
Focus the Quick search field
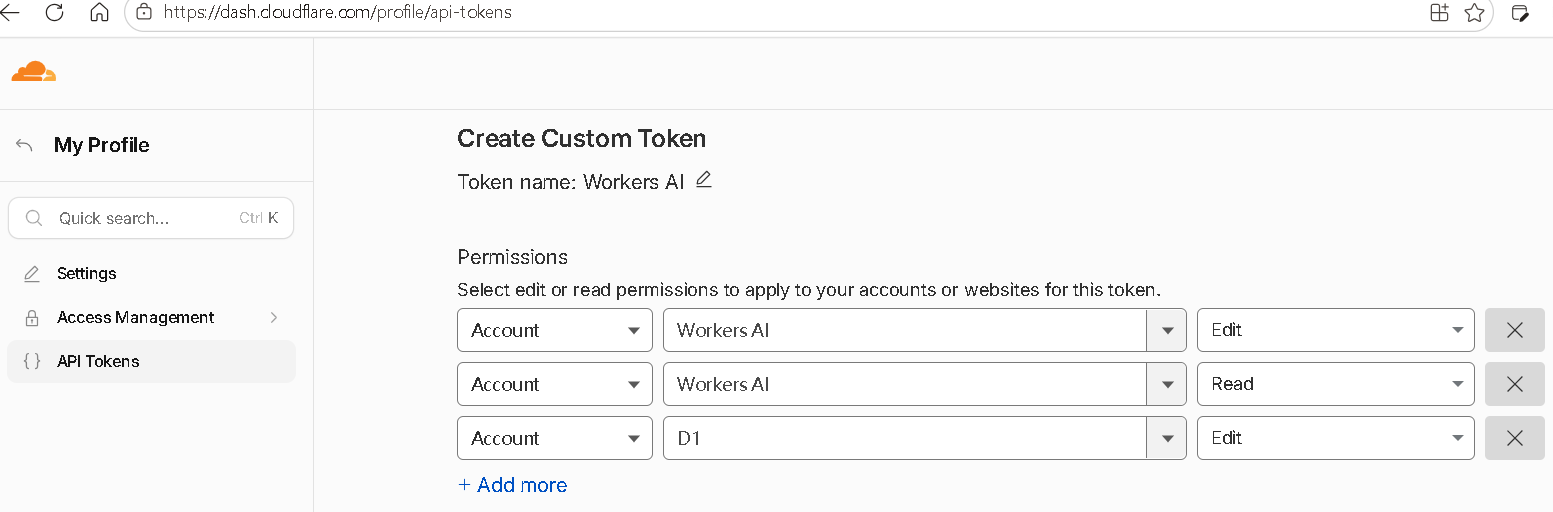[x=151, y=218]
